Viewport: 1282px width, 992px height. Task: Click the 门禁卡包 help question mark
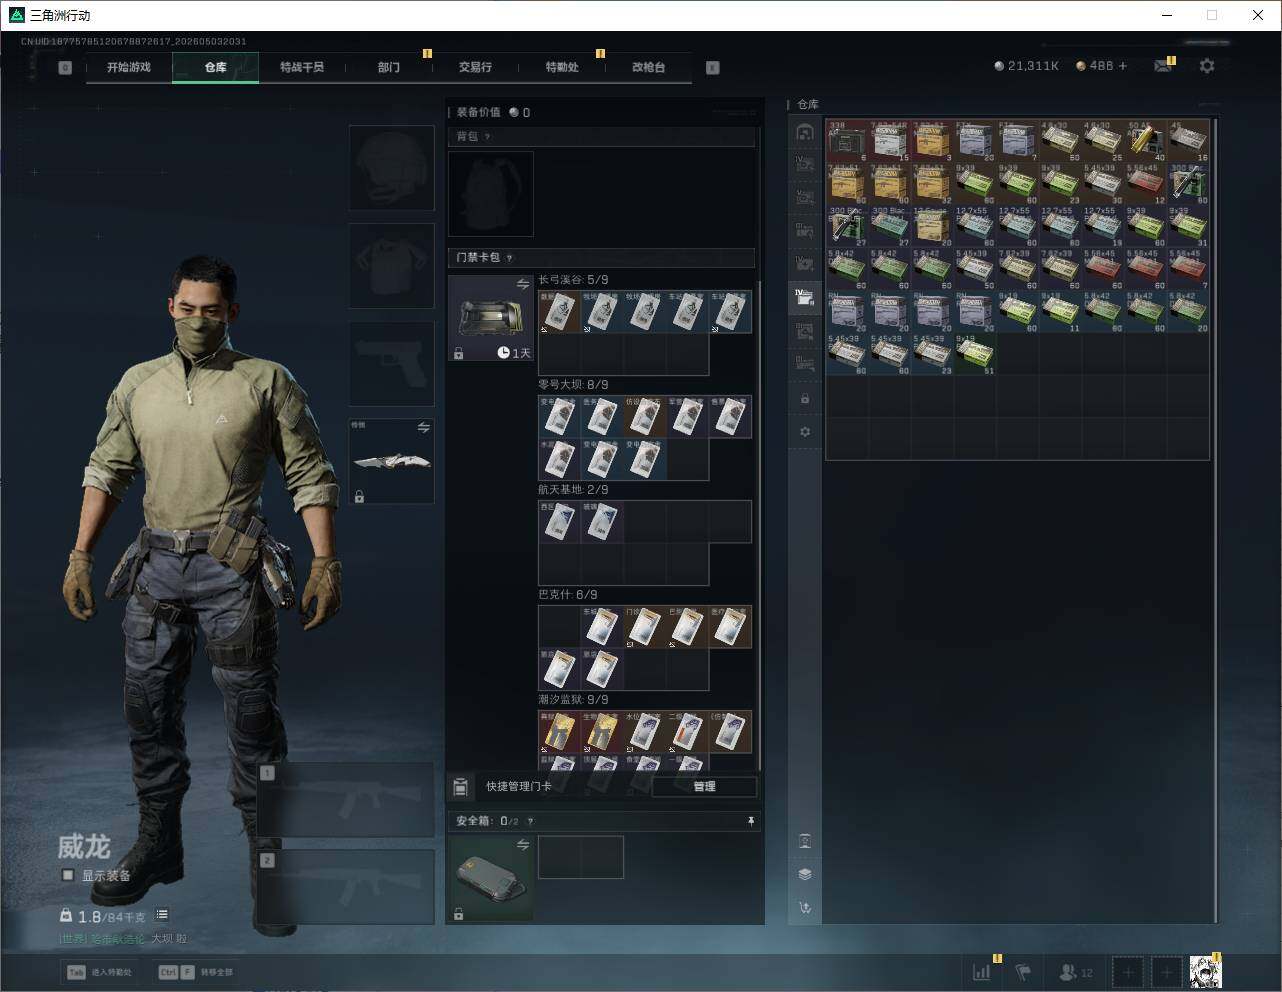(x=509, y=258)
